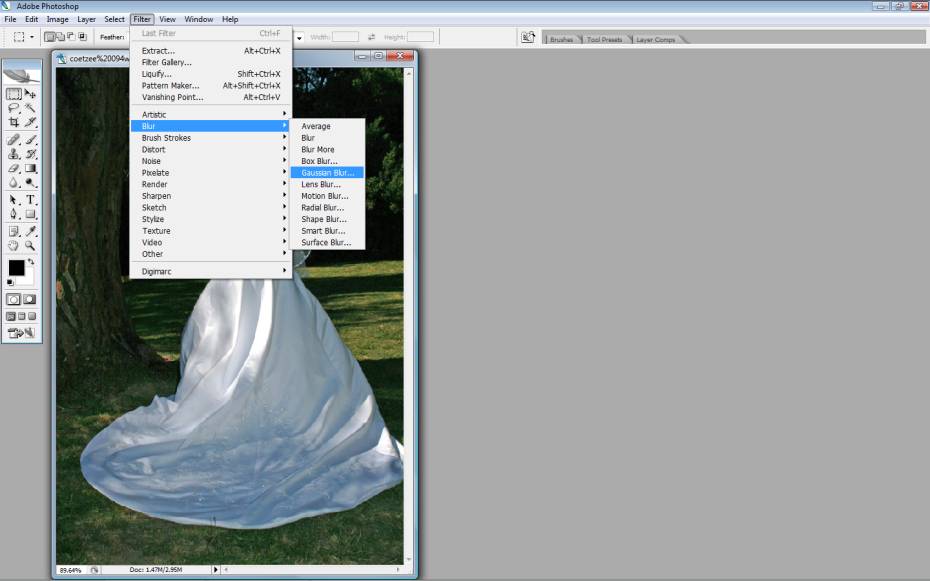Choose the Hand tool

coord(14,245)
